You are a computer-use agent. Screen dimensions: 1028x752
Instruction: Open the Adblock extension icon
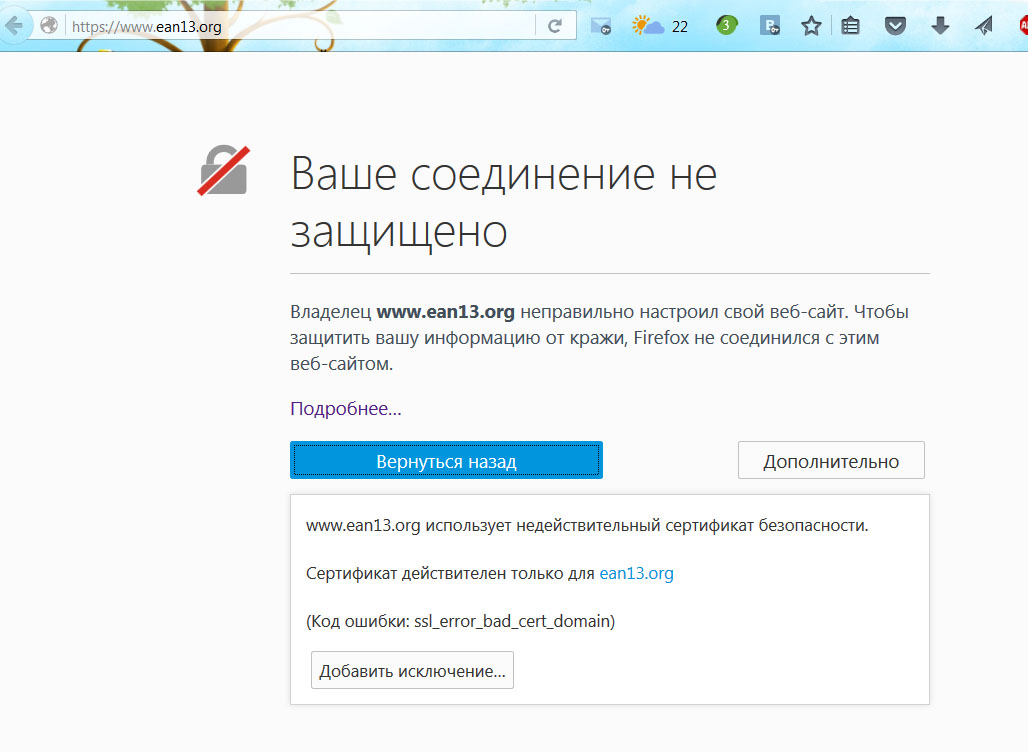(1023, 26)
